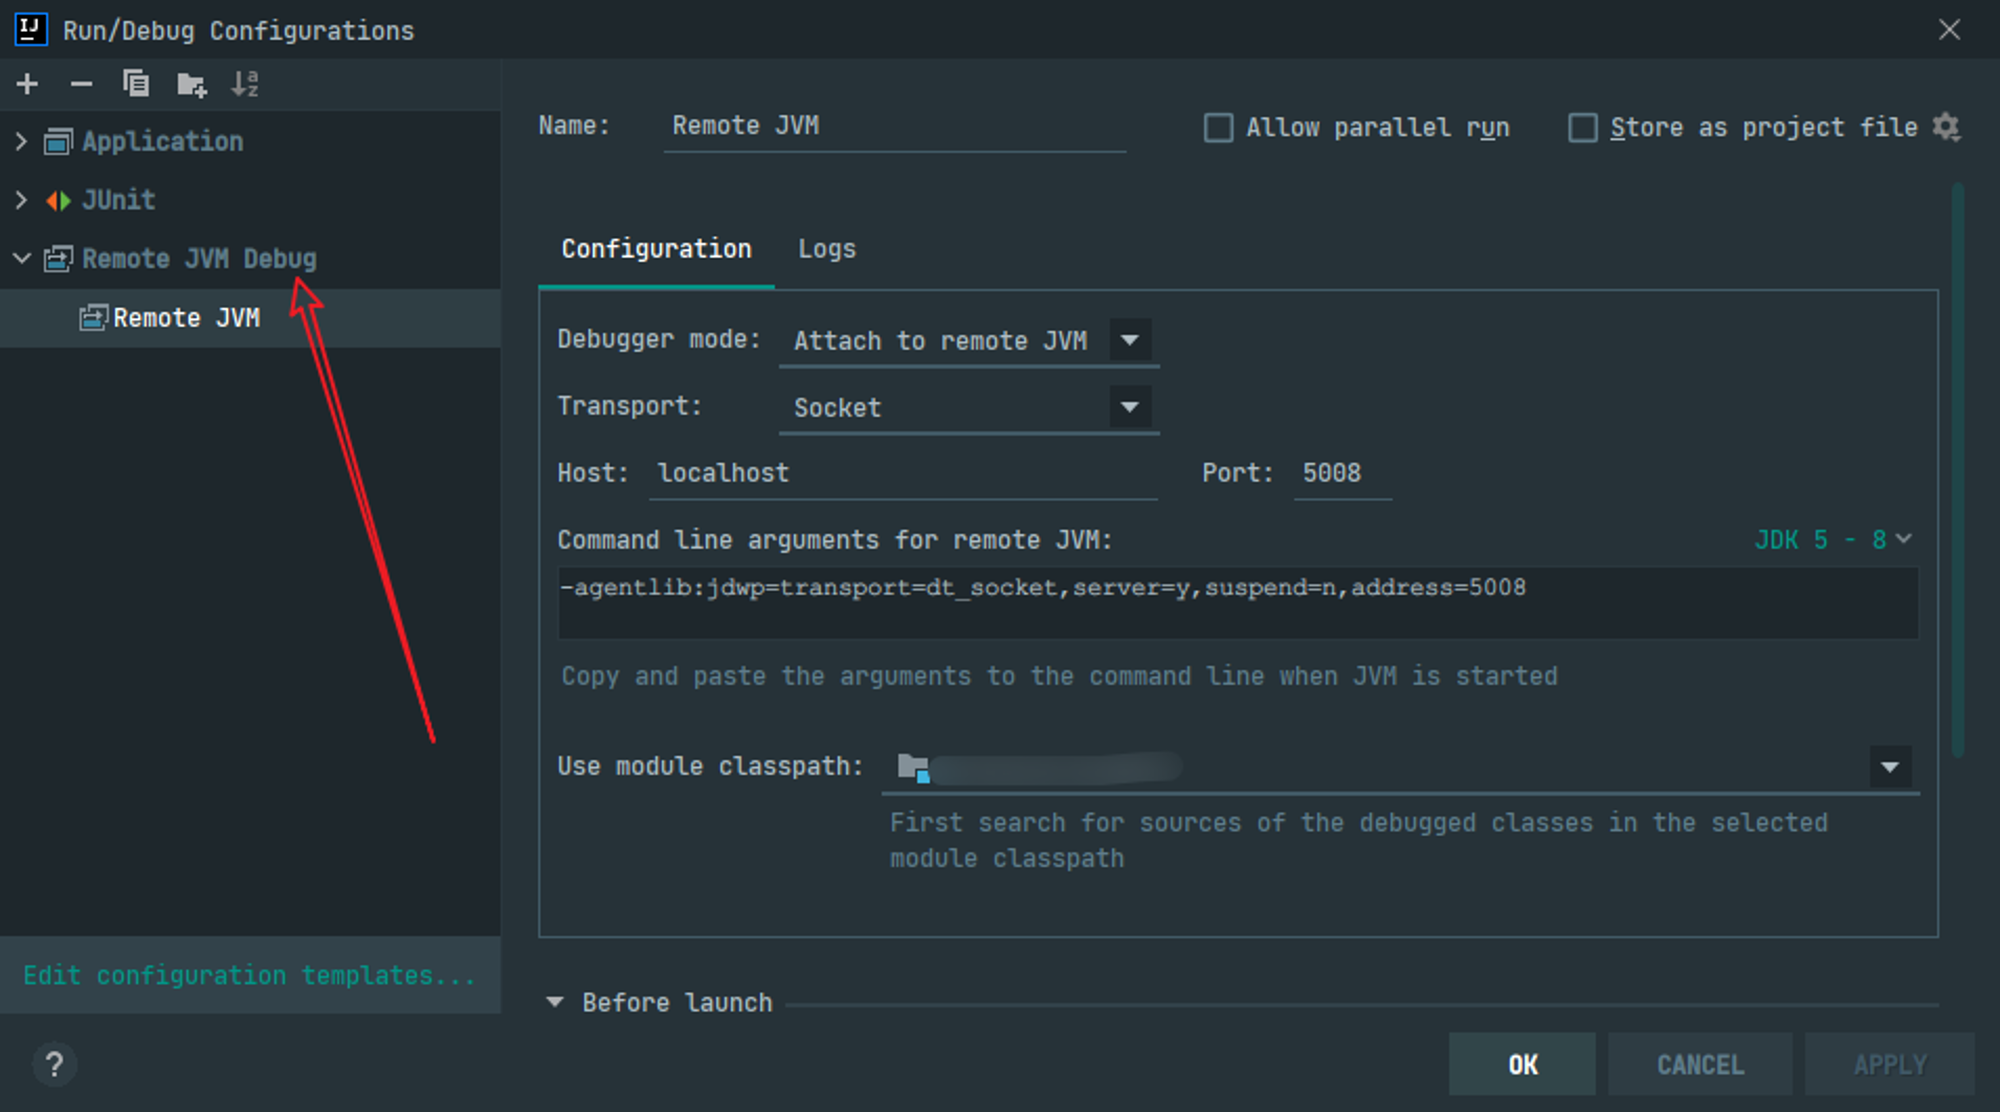The image size is (2000, 1112).
Task: Select the Remote JVM Debug tree label
Action: 199,259
